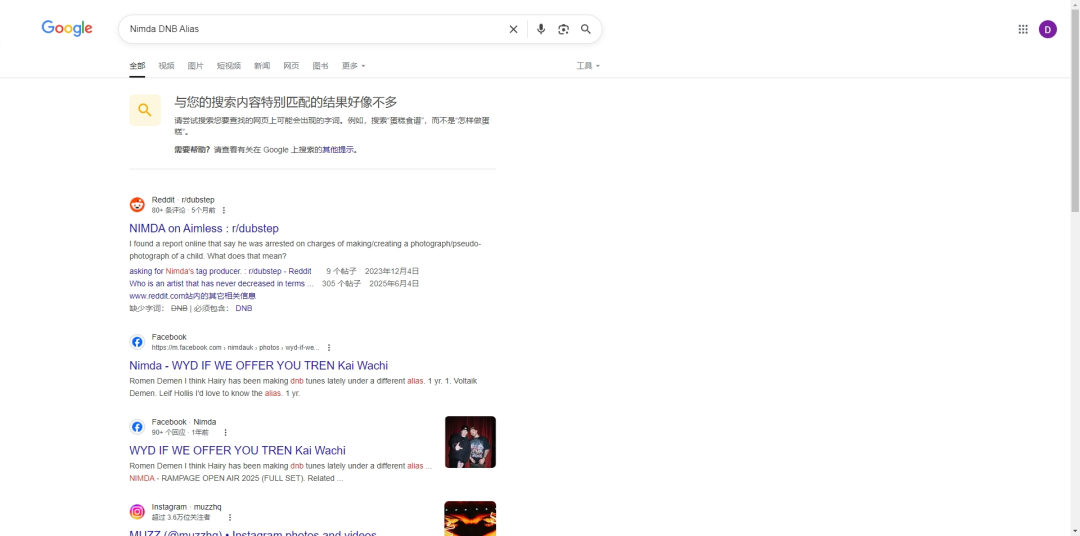Click the magnifier search button
Screen dimensions: 1080x536
585,29
